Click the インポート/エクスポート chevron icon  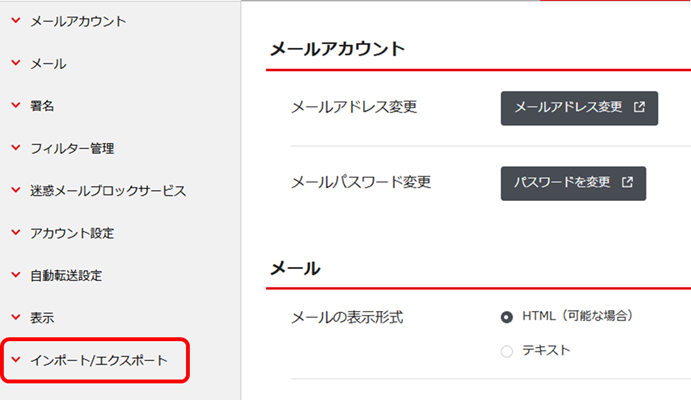pyautogui.click(x=15, y=360)
